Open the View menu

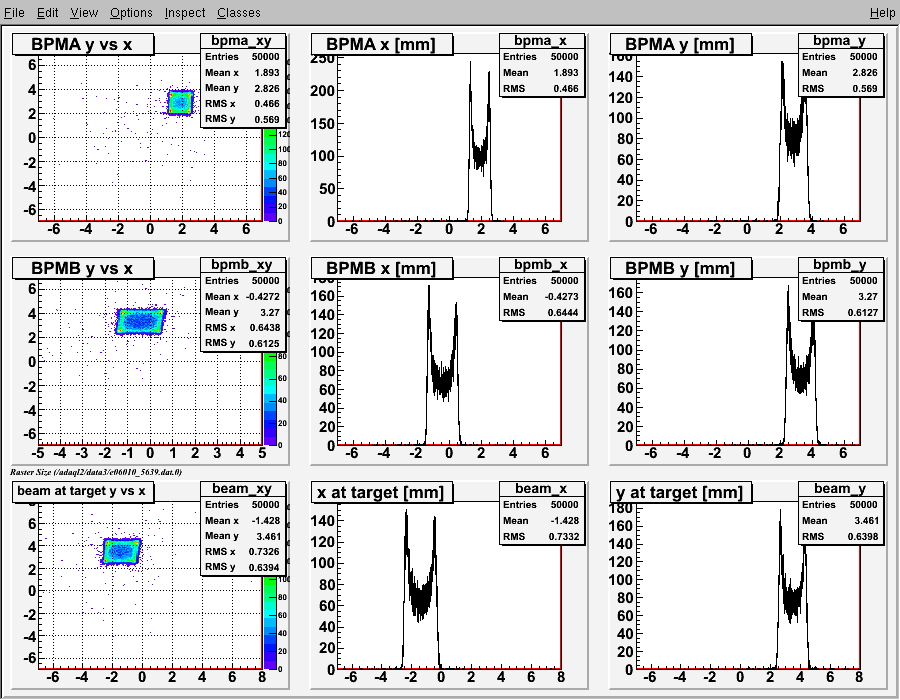84,12
